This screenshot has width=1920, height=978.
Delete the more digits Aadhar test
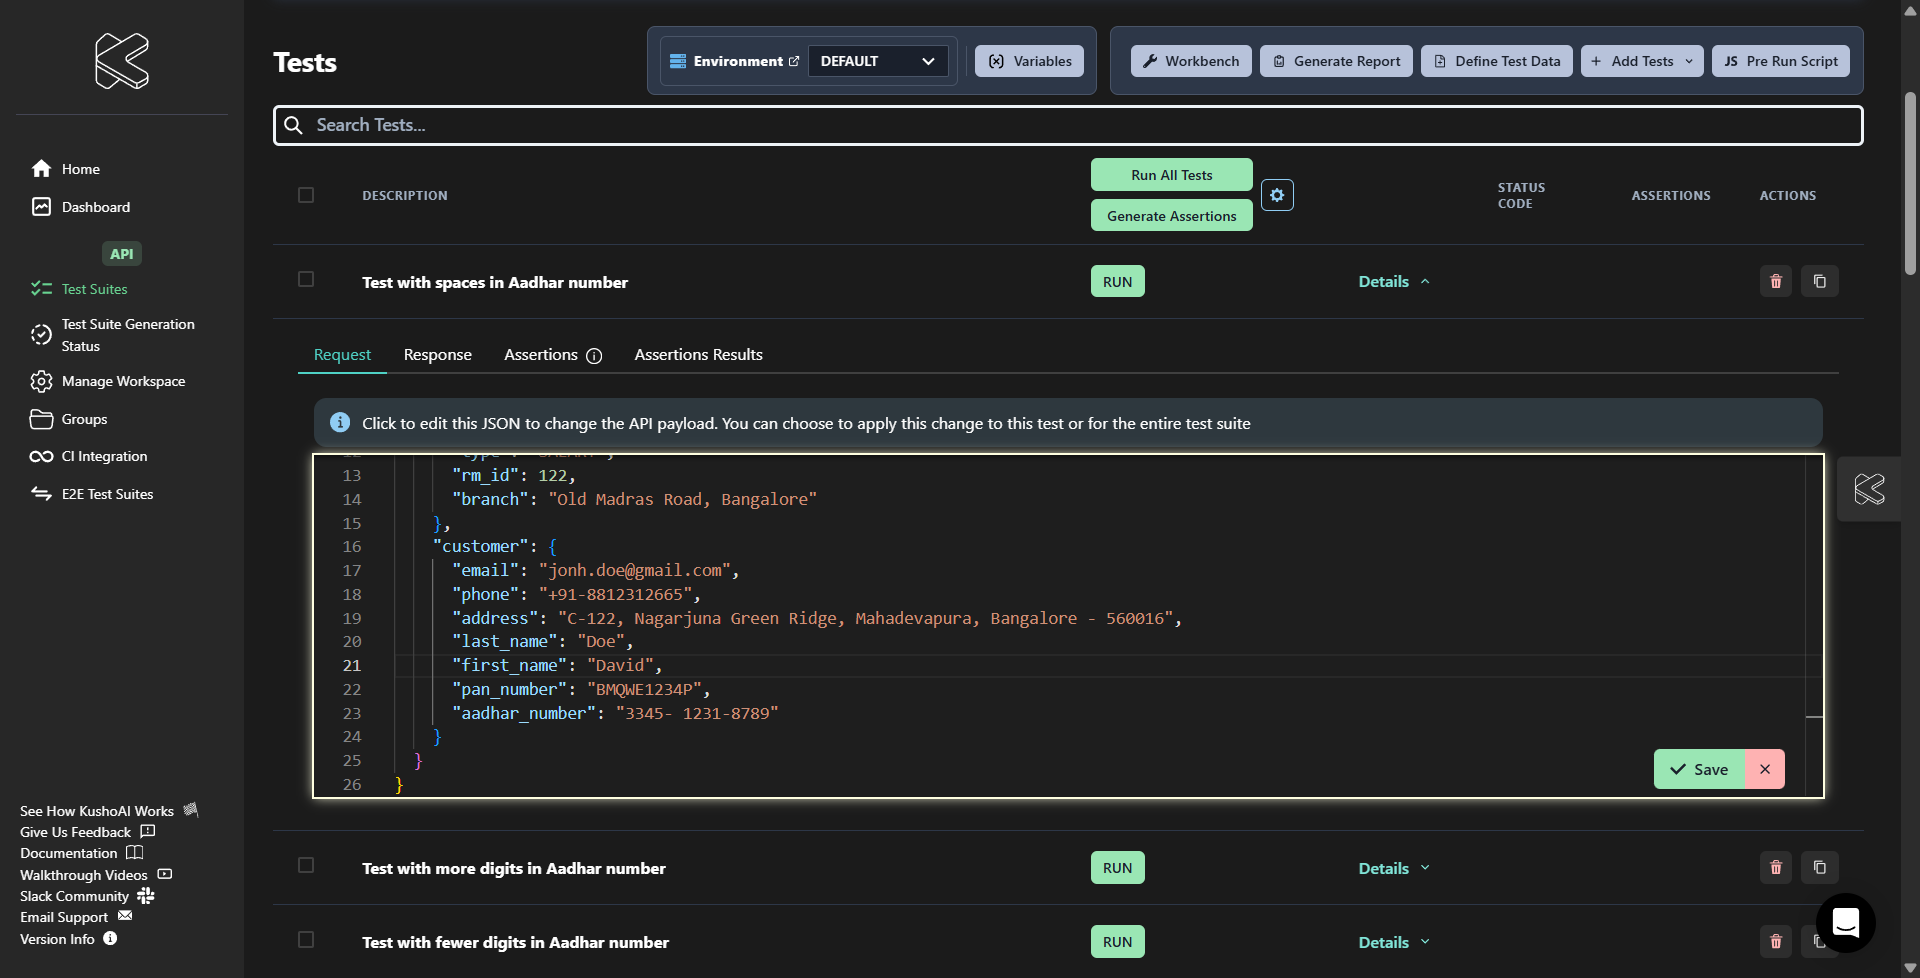[1776, 868]
